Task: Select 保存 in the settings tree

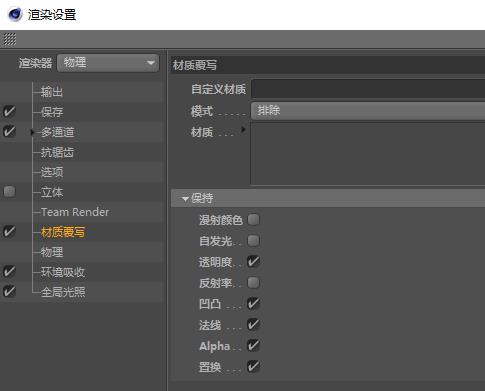Action: pos(52,112)
